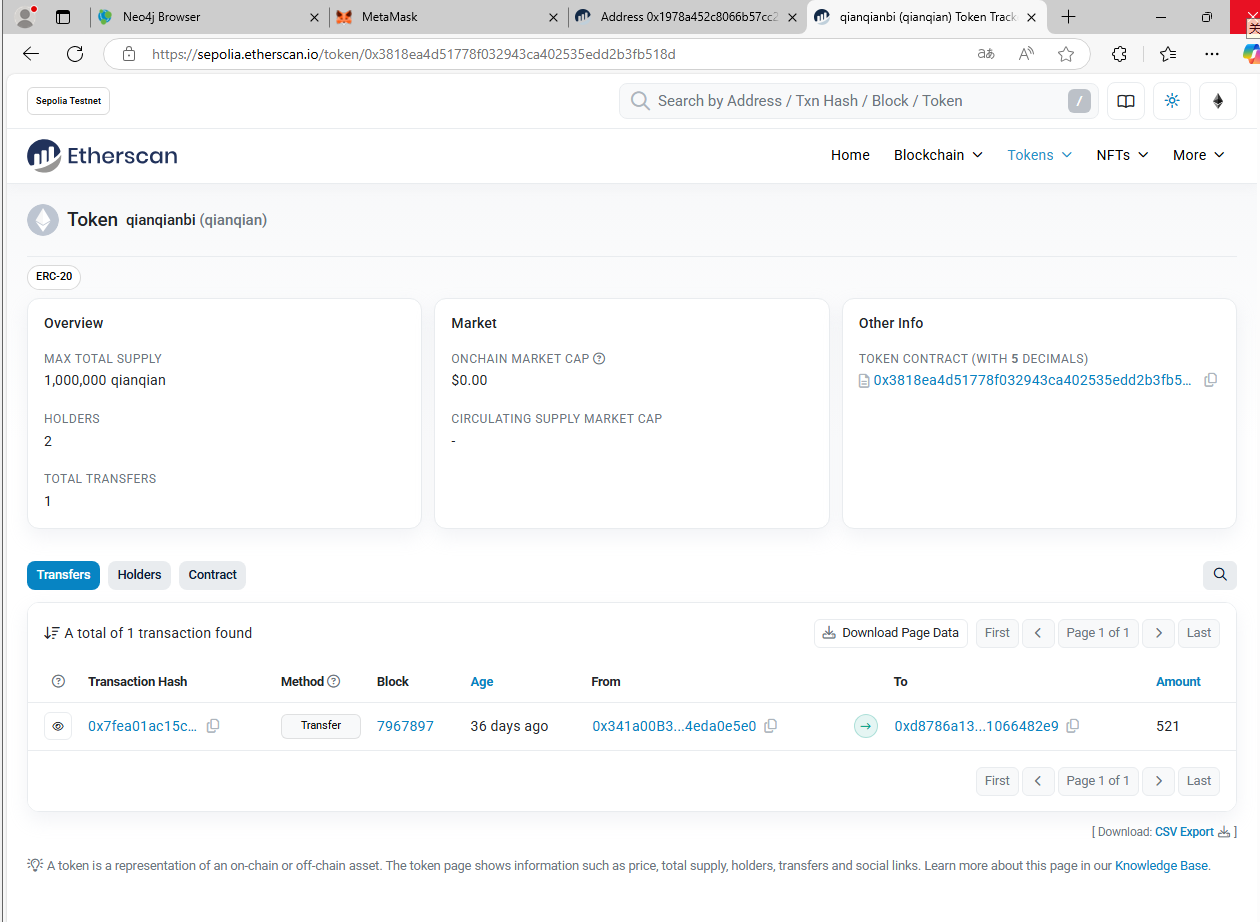Click the help icon beside Onchain Market Cap
Viewport: 1260px width, 922px height.
(x=599, y=359)
